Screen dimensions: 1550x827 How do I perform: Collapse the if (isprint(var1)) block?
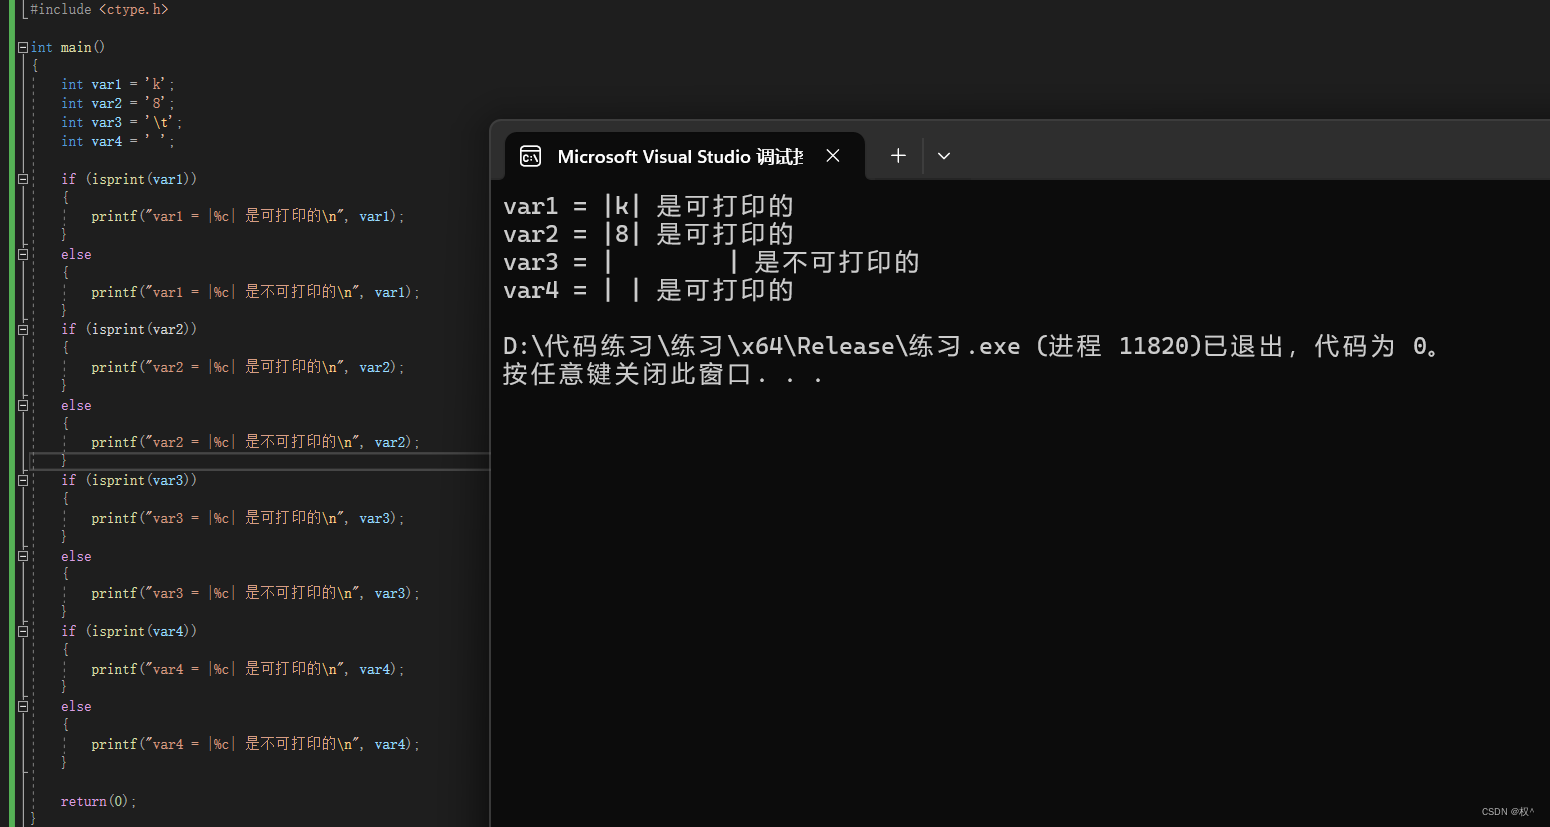coord(23,179)
